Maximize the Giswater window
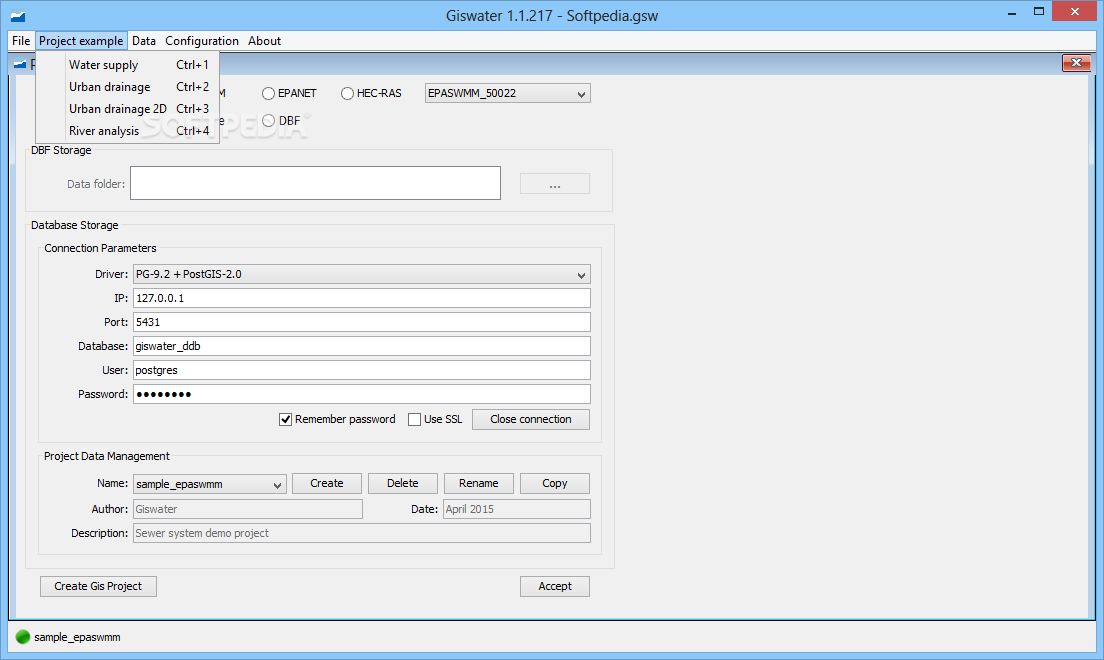1104x660 pixels. (x=1039, y=11)
